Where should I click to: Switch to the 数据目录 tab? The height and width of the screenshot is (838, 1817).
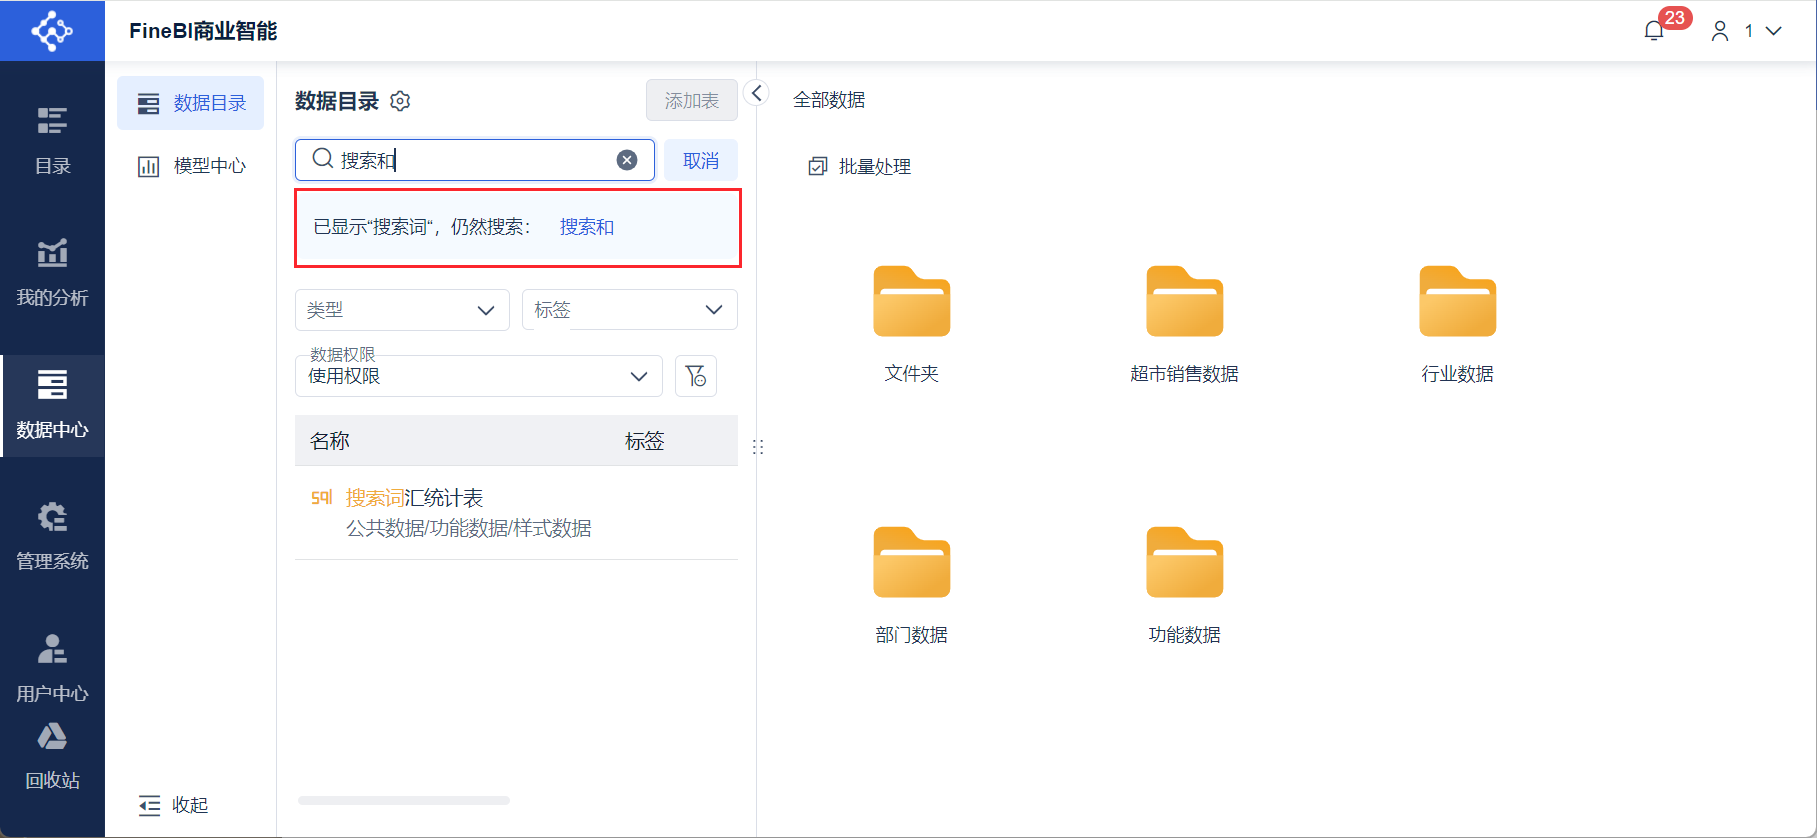(191, 103)
